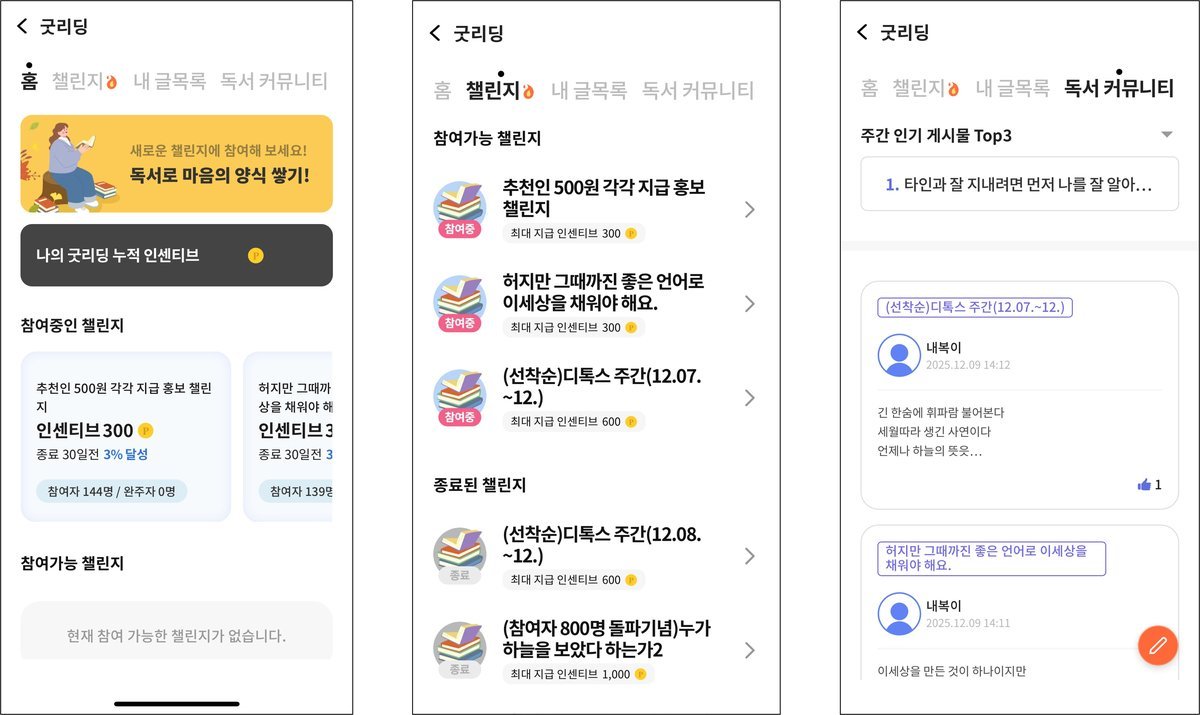This screenshot has width=1200, height=715.
Task: Tap back arrow on challenge list screen
Action: [x=435, y=33]
